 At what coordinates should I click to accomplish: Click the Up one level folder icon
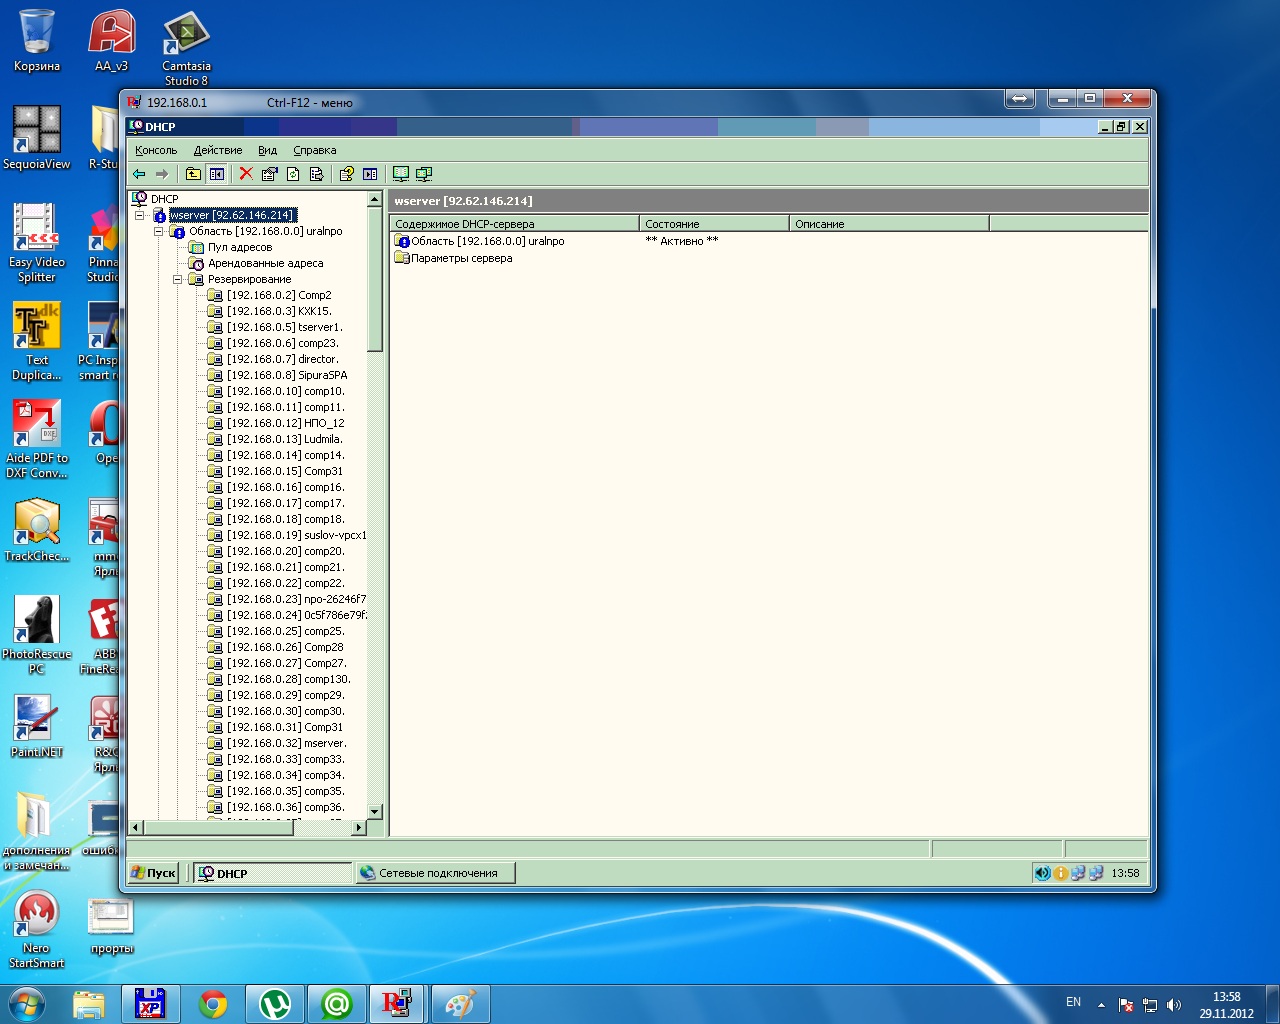193,174
